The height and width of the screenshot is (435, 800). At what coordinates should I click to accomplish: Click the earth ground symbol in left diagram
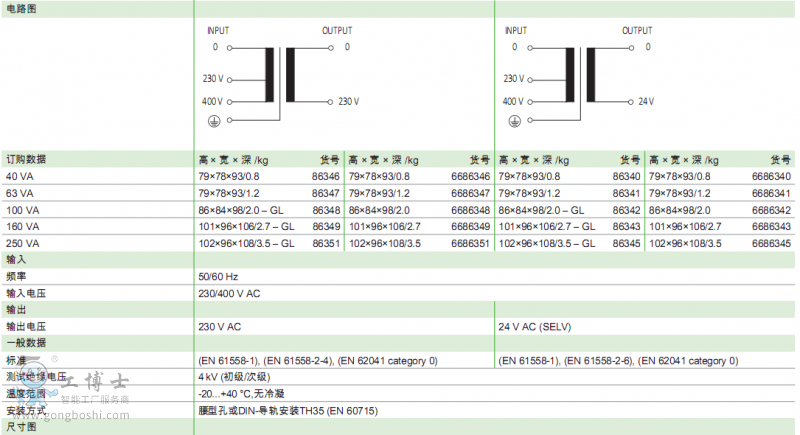click(x=212, y=120)
